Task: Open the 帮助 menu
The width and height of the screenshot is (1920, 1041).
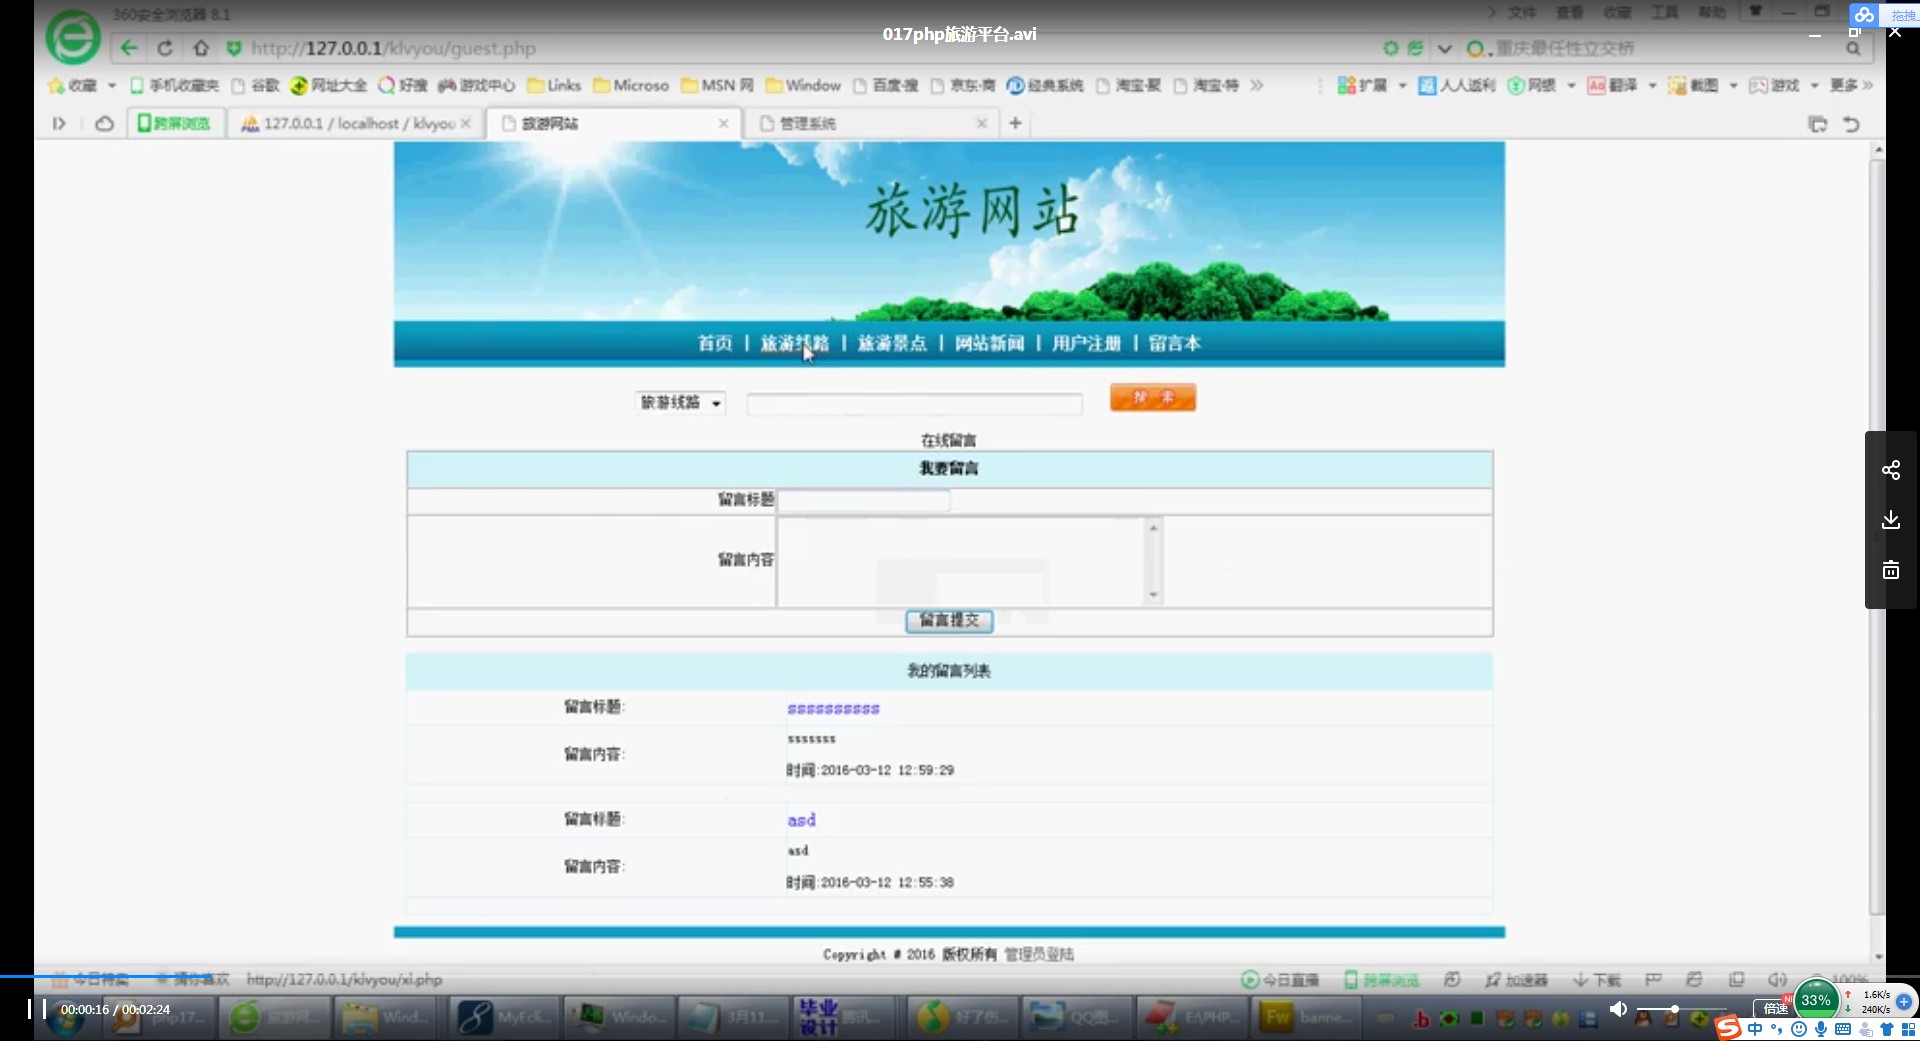Action: pyautogui.click(x=1712, y=12)
